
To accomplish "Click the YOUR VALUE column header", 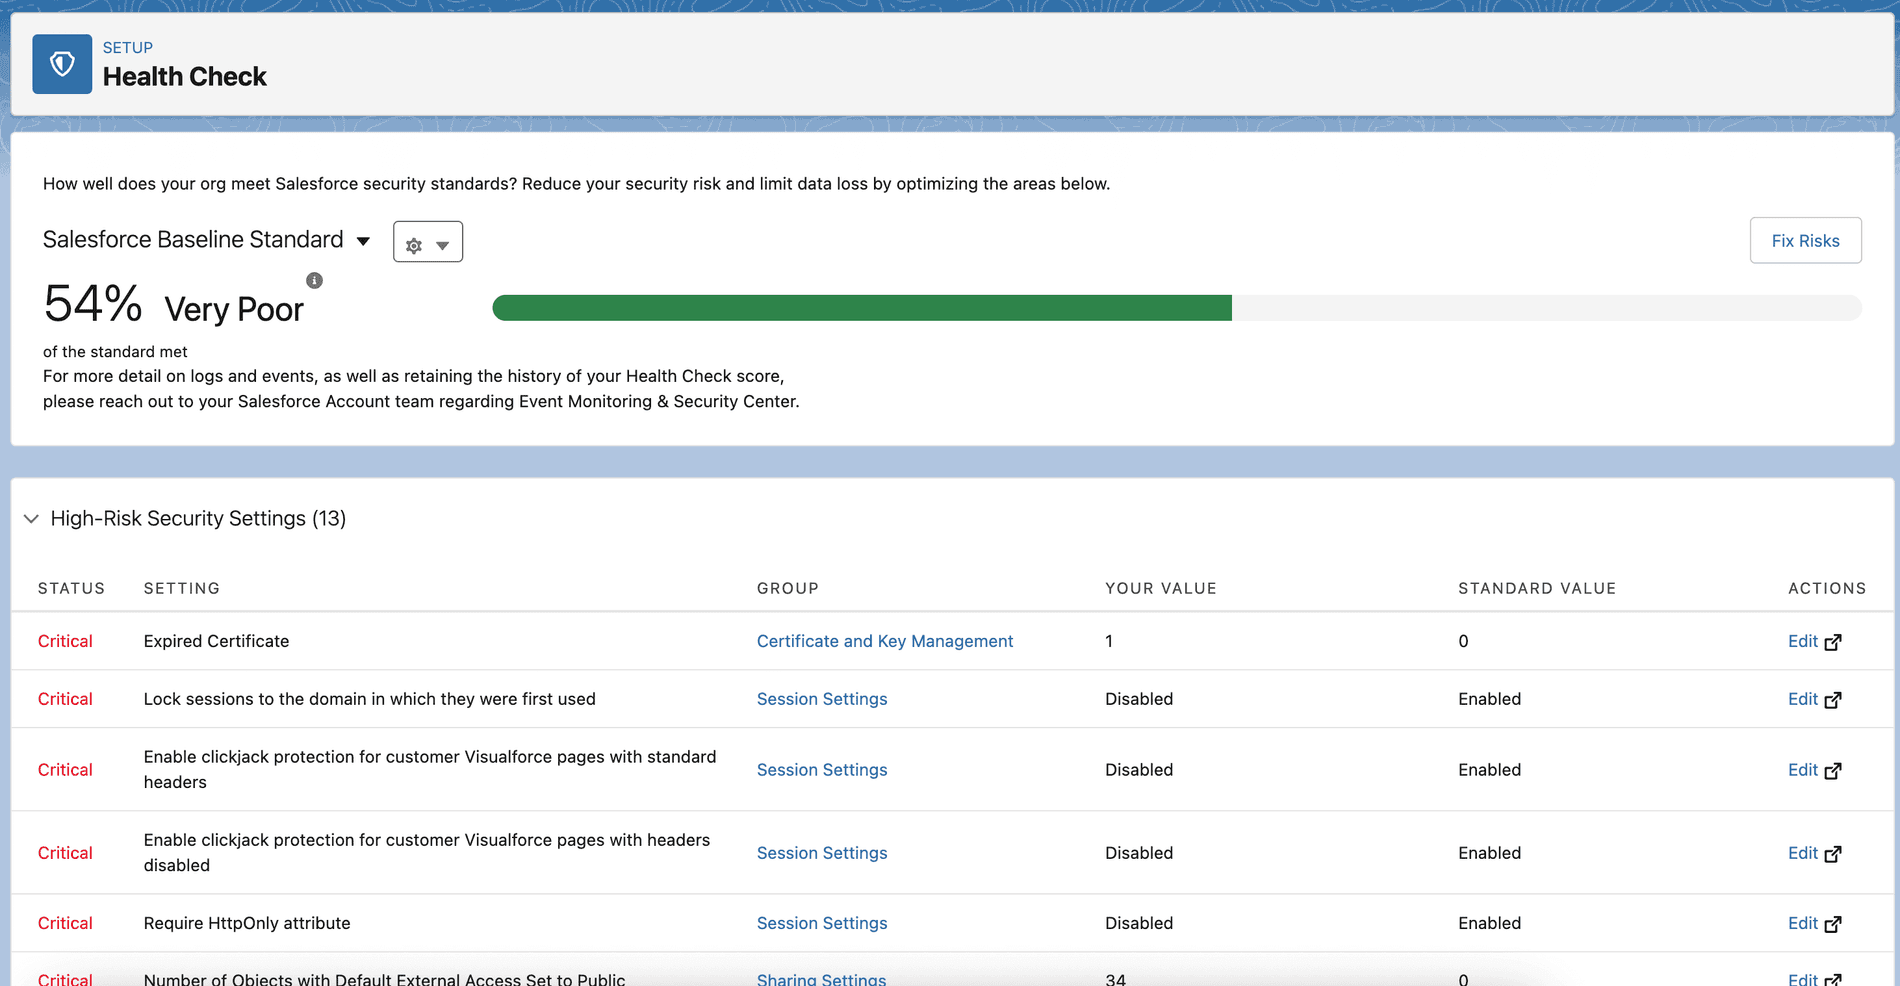I will (1160, 588).
